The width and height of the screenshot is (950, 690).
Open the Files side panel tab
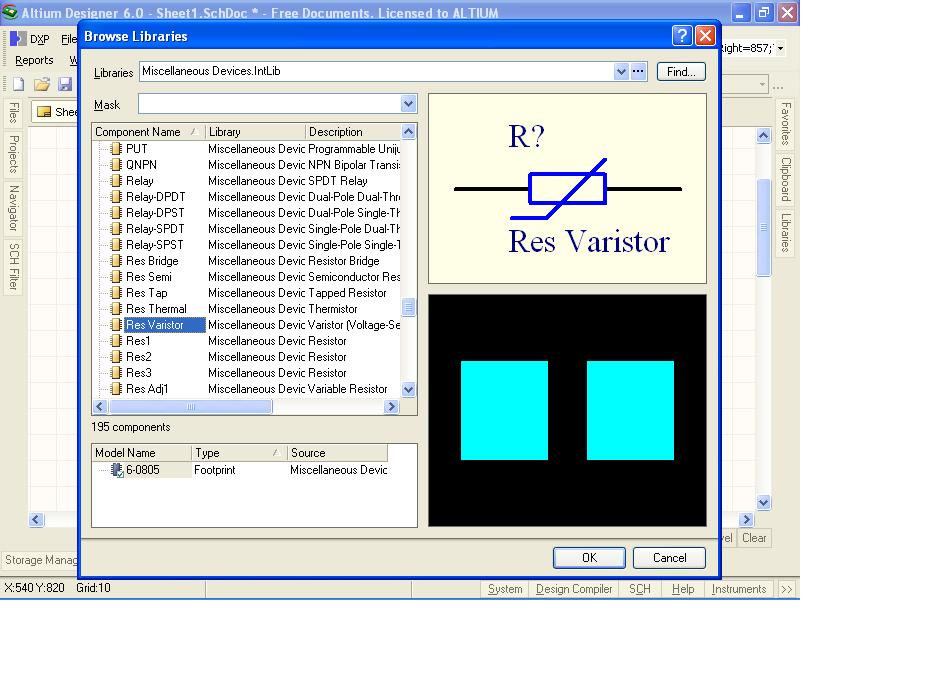pos(13,113)
